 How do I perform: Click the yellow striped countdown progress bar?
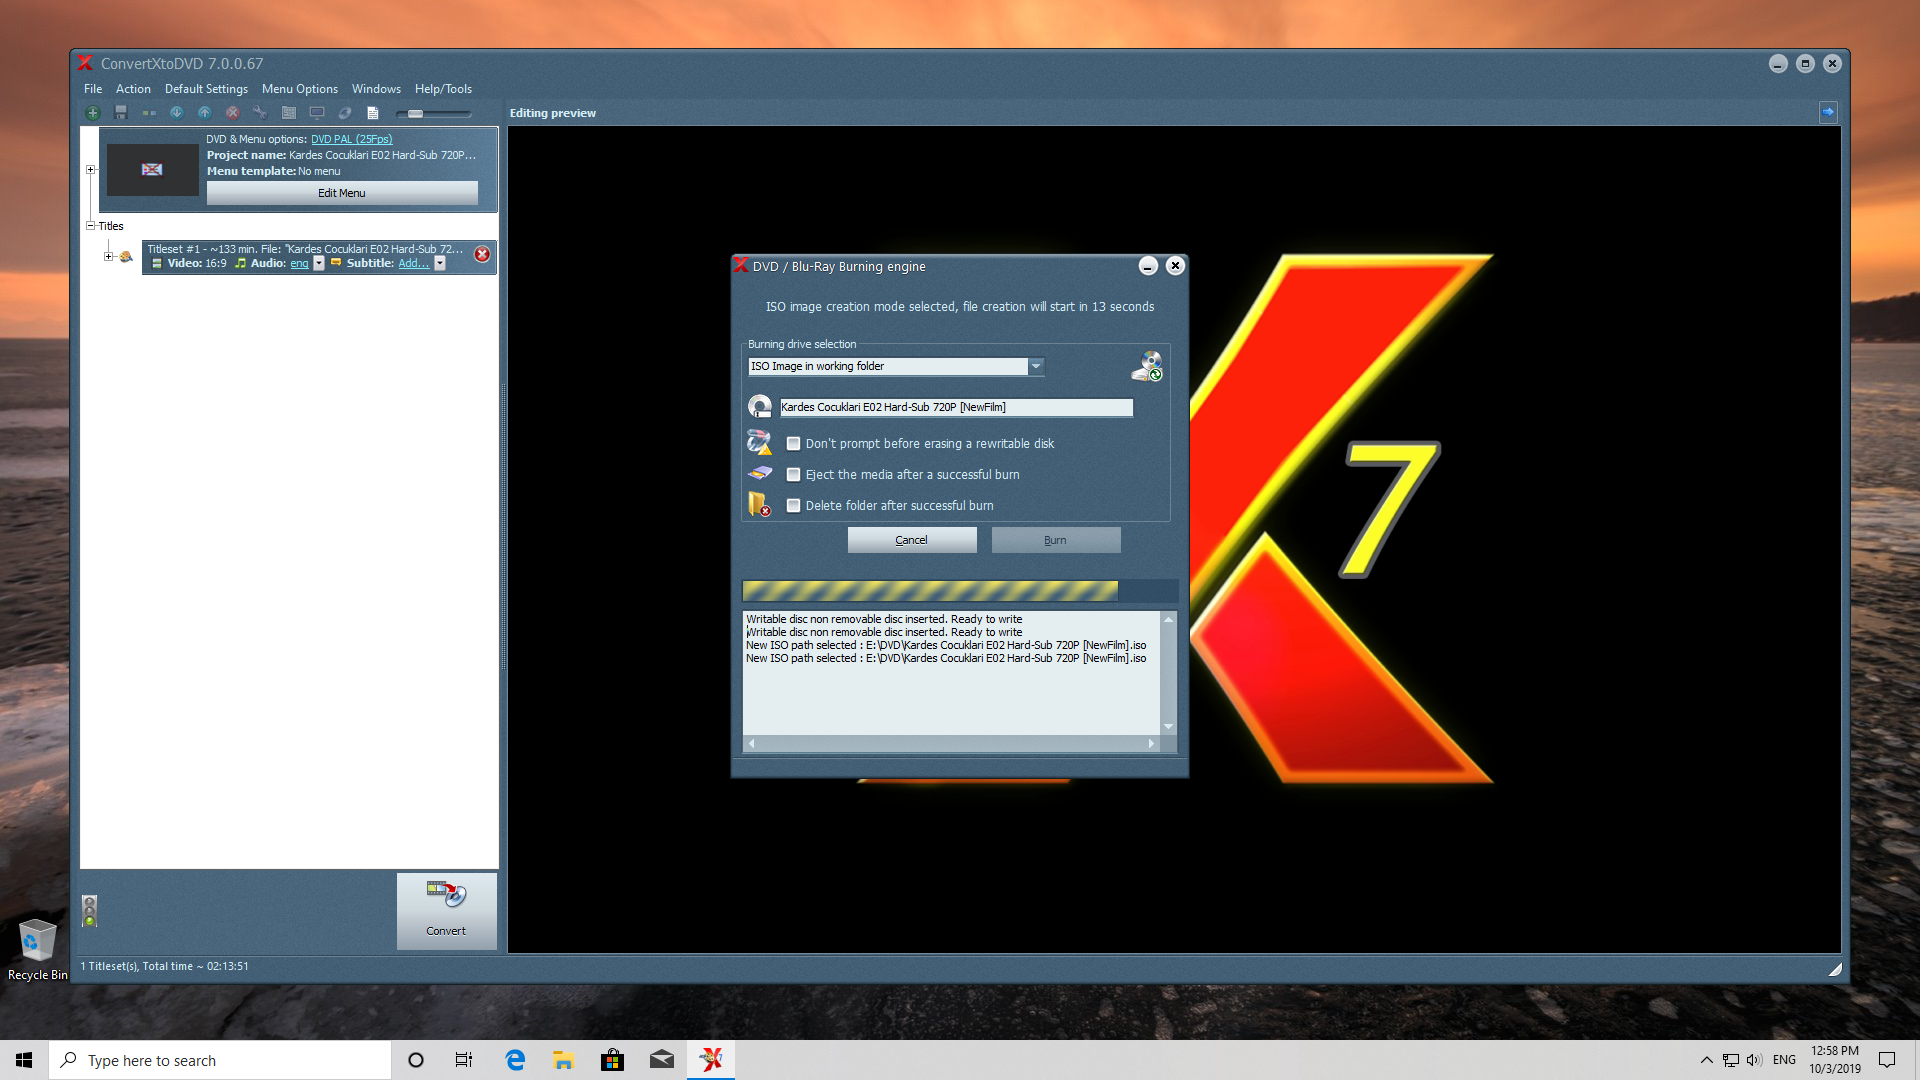click(930, 591)
